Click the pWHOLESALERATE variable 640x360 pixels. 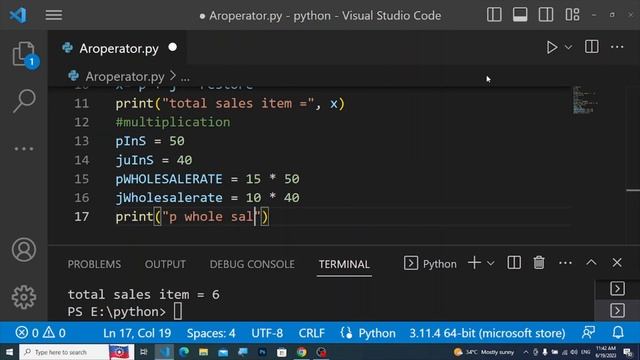coord(169,179)
